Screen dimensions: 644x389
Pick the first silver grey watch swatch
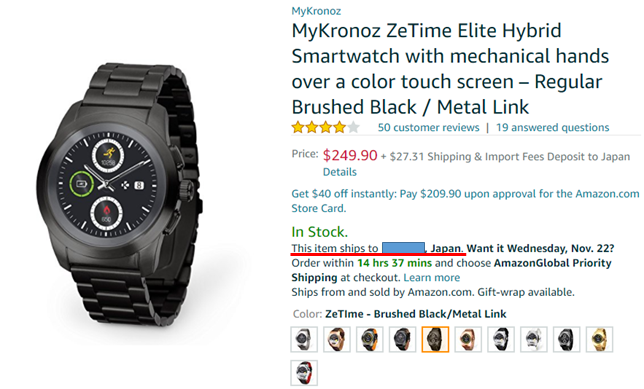pos(304,339)
